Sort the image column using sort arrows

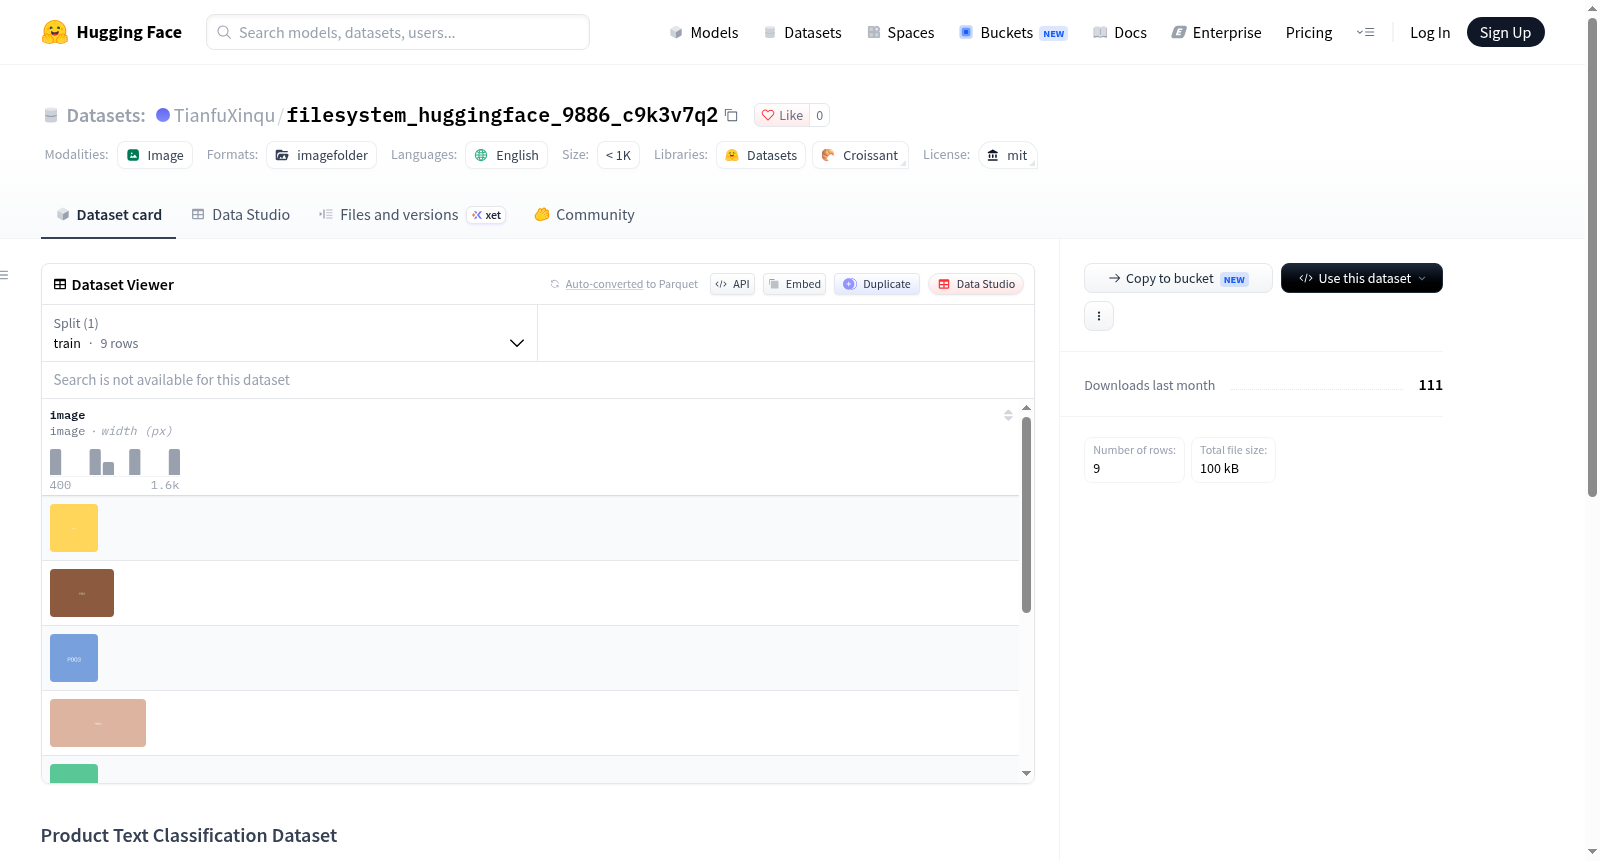1008,415
